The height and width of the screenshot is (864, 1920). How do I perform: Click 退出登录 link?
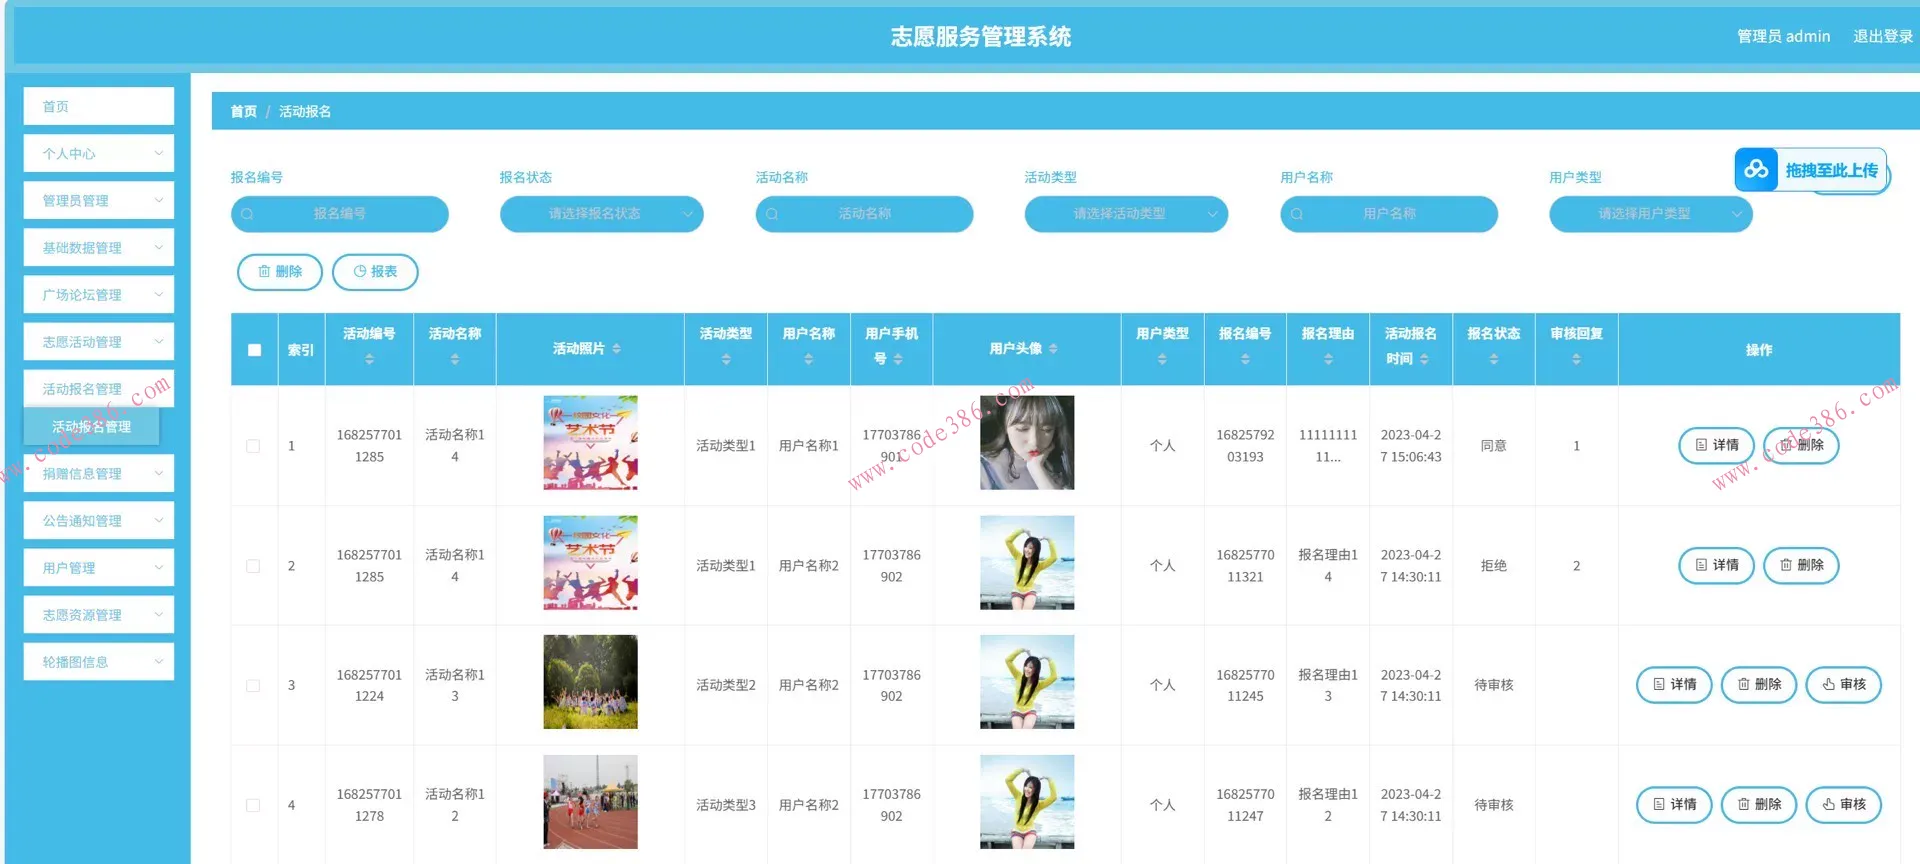coord(1883,36)
